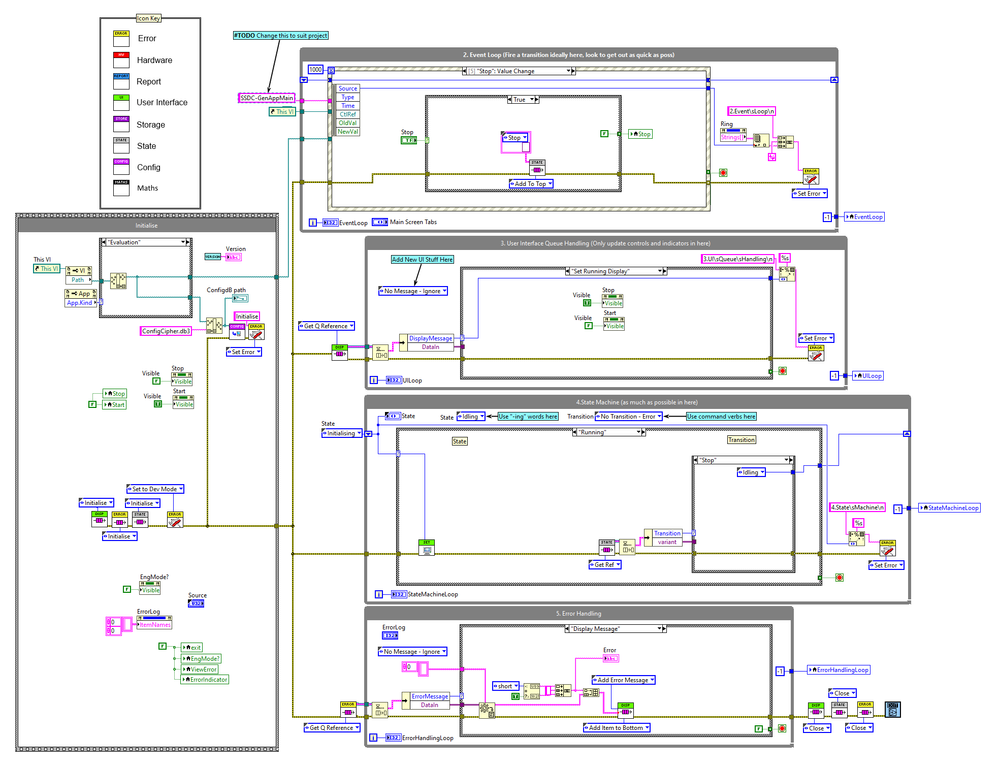
Task: Click the 1000 timeout constant in Event Loop
Action: coord(316,70)
